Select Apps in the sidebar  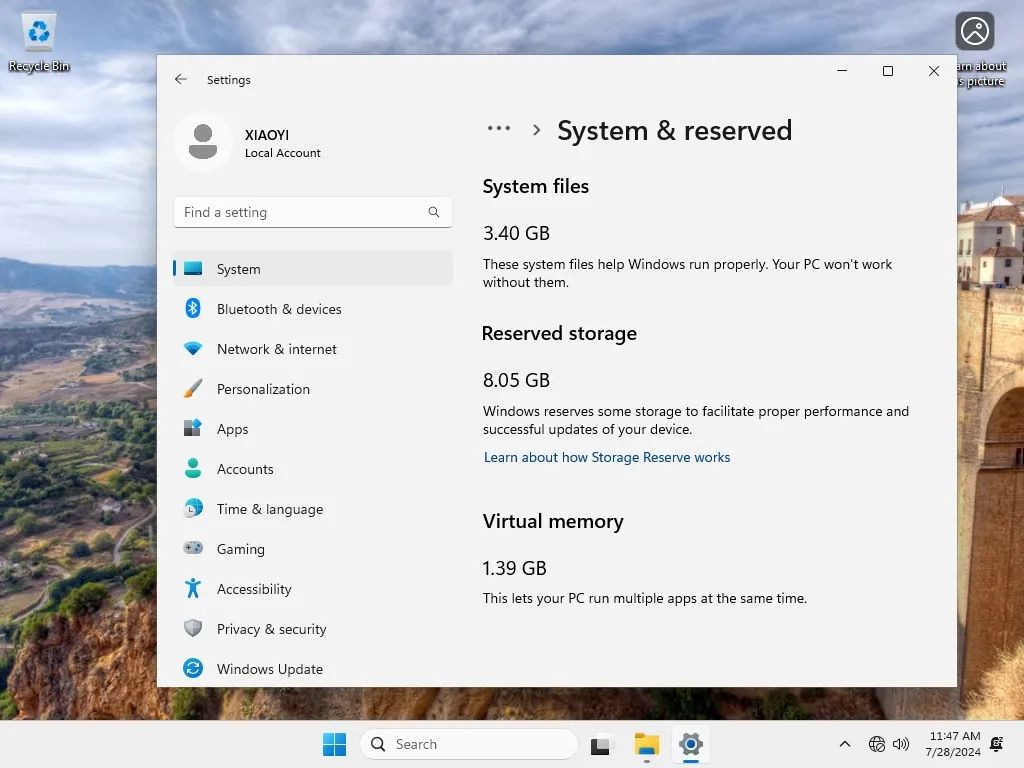(313, 428)
